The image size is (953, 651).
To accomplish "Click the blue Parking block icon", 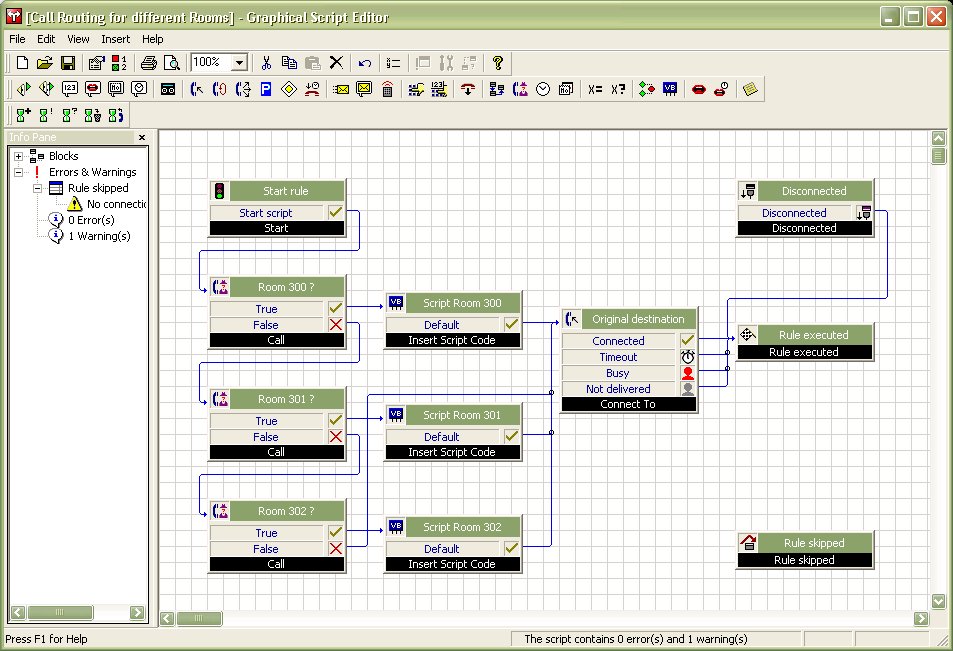I will click(266, 89).
